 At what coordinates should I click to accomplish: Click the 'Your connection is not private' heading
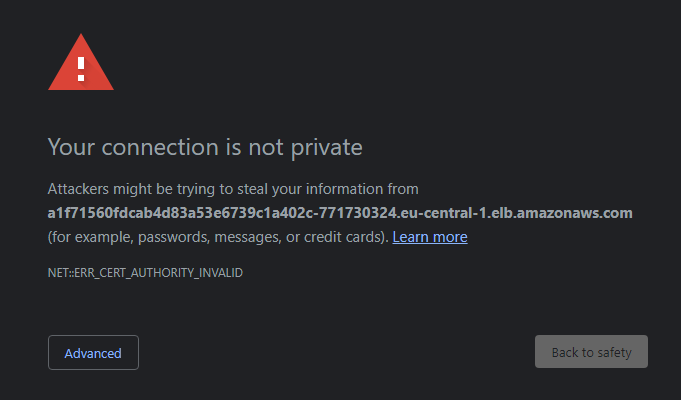pos(205,148)
